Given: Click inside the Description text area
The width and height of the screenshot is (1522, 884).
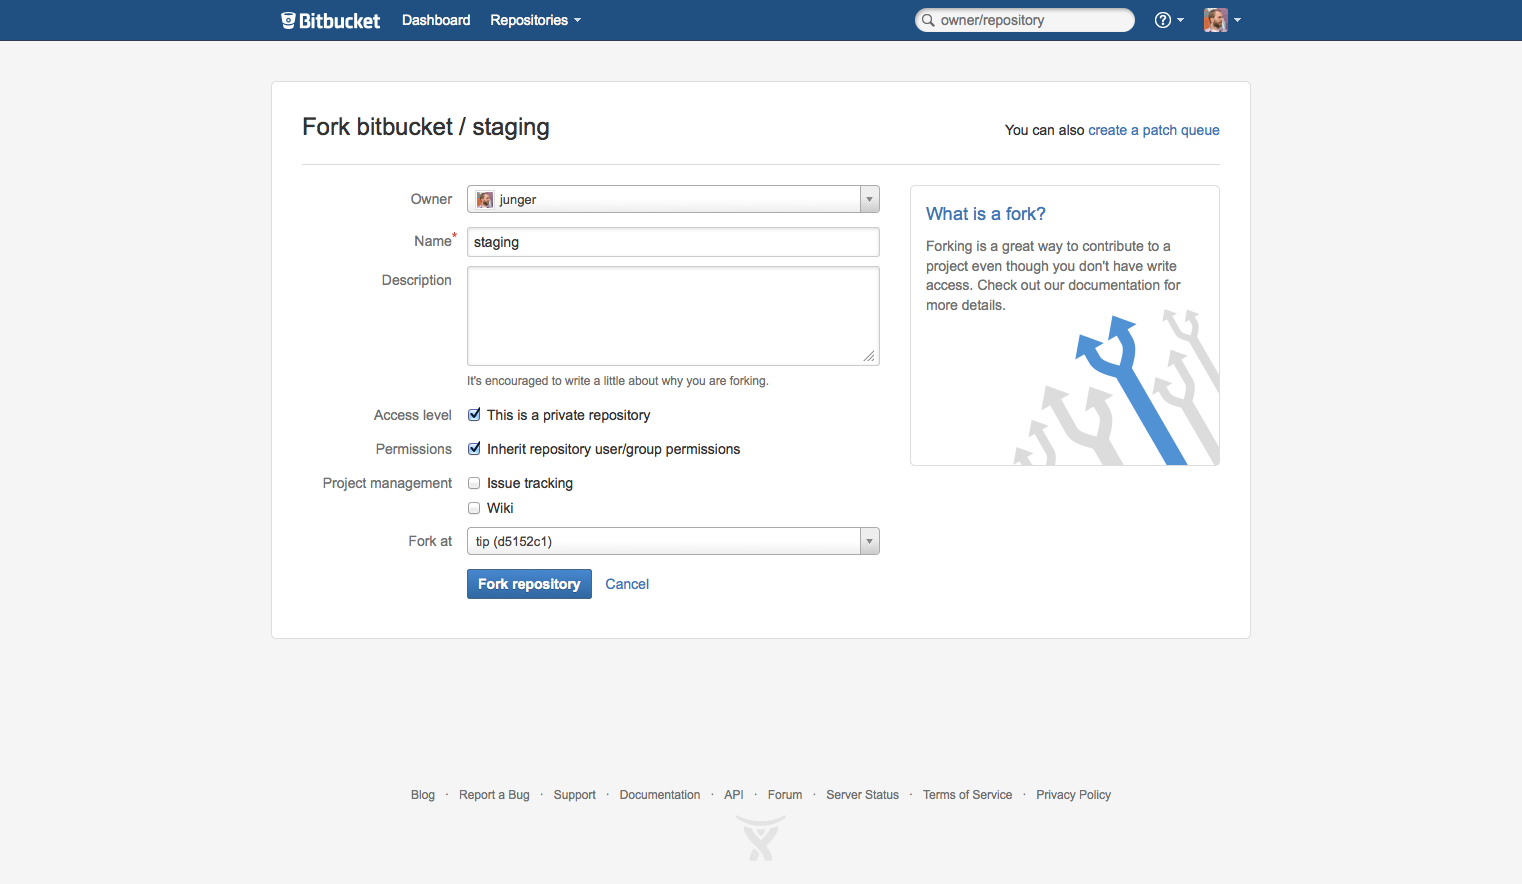Looking at the screenshot, I should [x=672, y=315].
